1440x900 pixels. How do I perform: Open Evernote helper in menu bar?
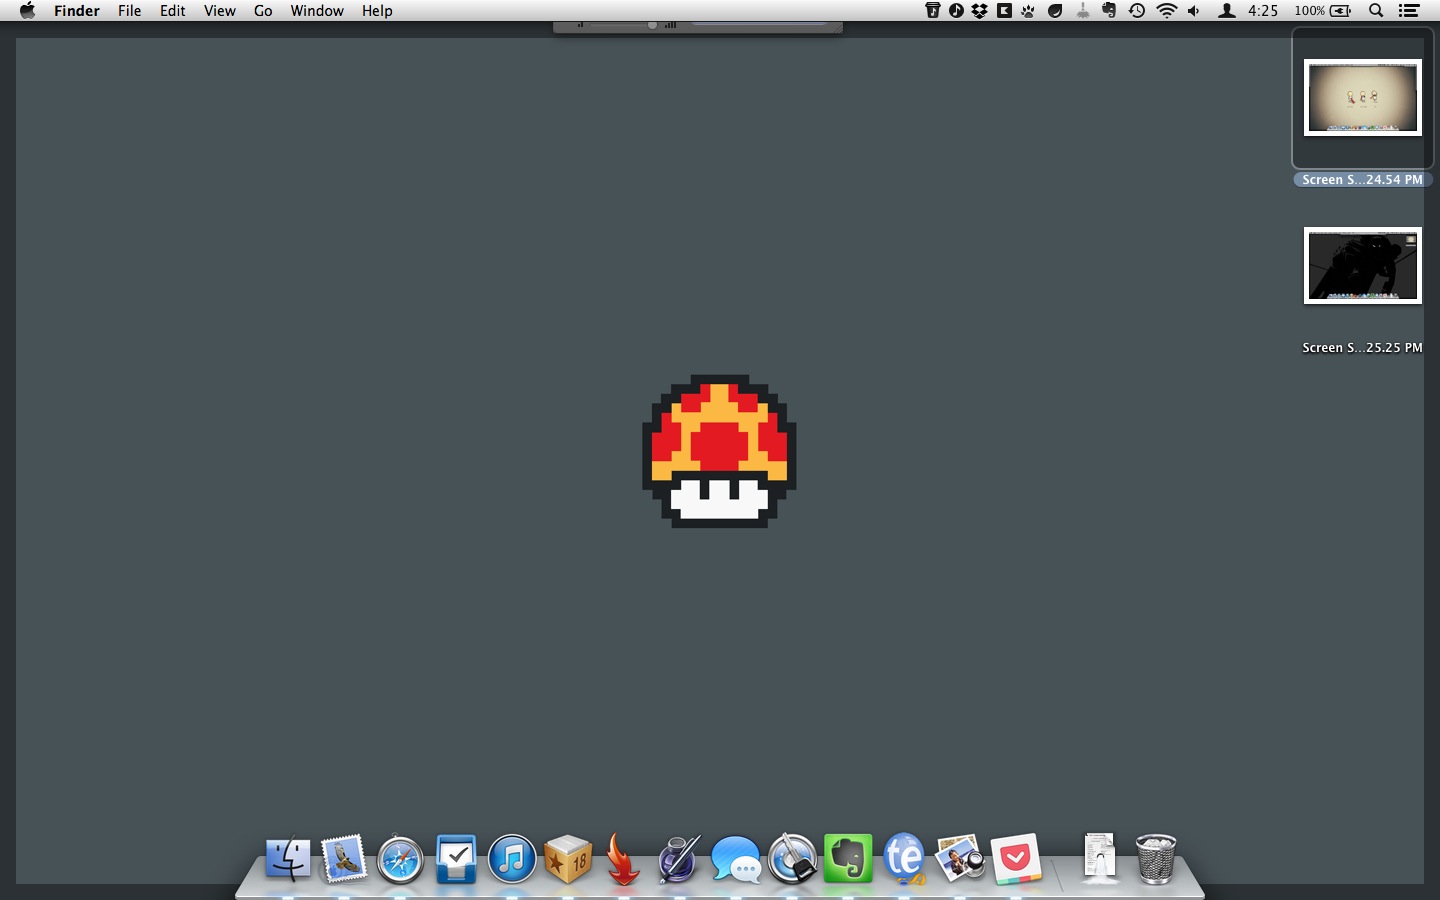click(1109, 11)
